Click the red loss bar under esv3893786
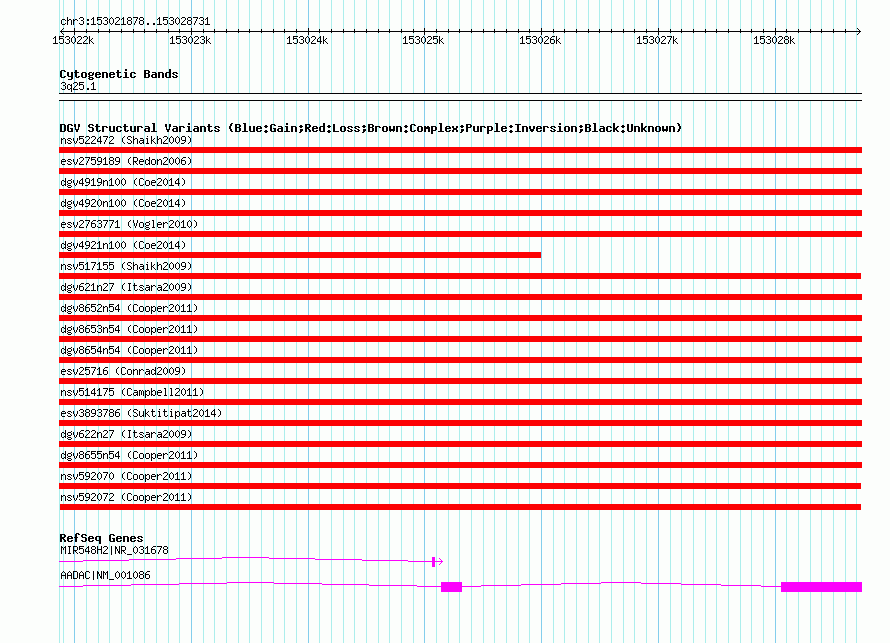 click(x=460, y=423)
